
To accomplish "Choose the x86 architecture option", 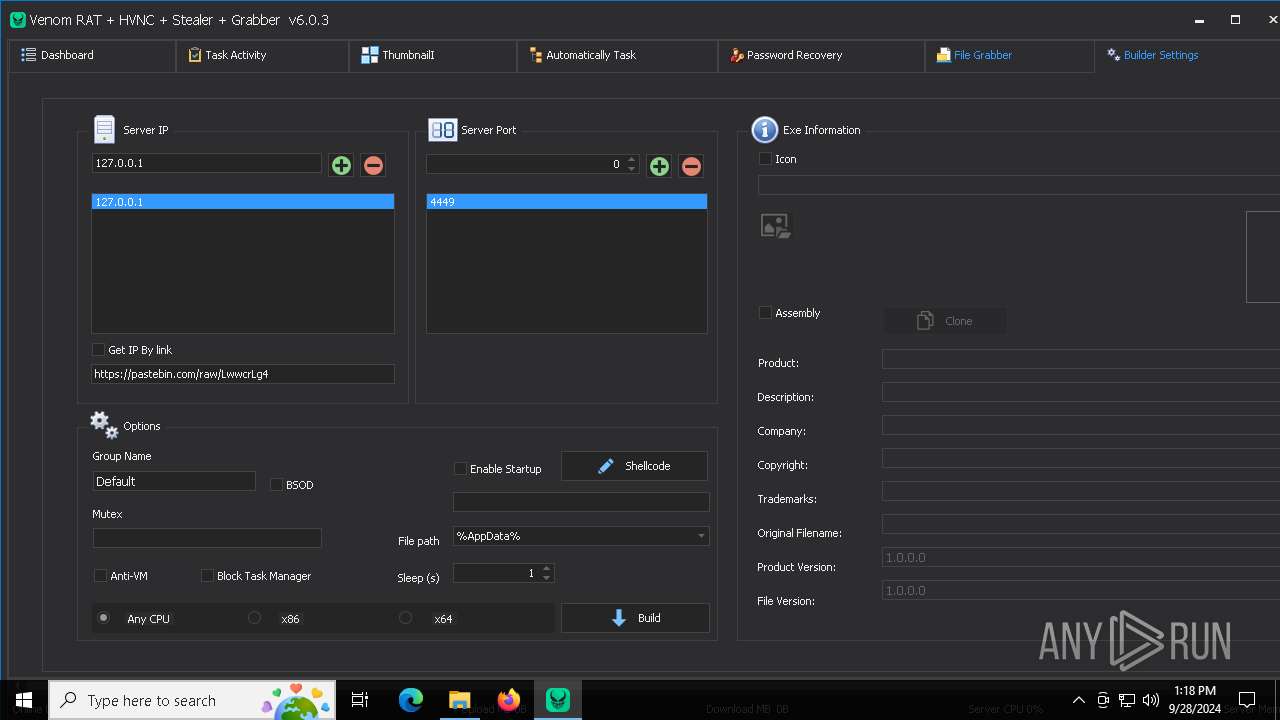I will click(x=254, y=618).
